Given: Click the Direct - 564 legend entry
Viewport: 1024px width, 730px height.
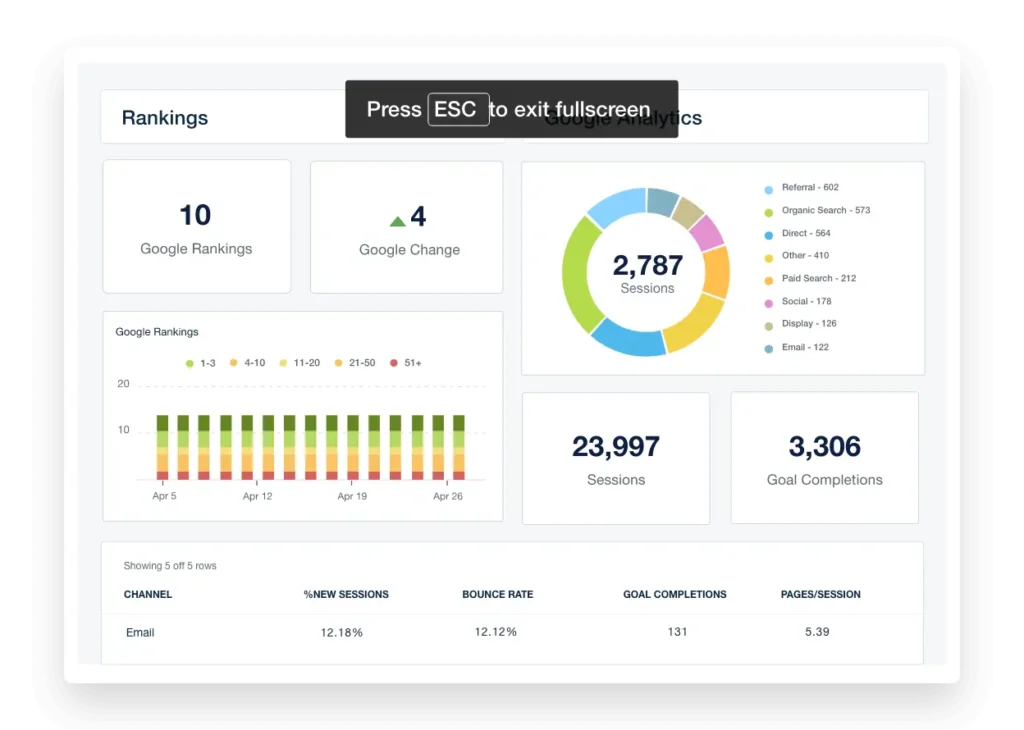Looking at the screenshot, I should pyautogui.click(x=805, y=234).
